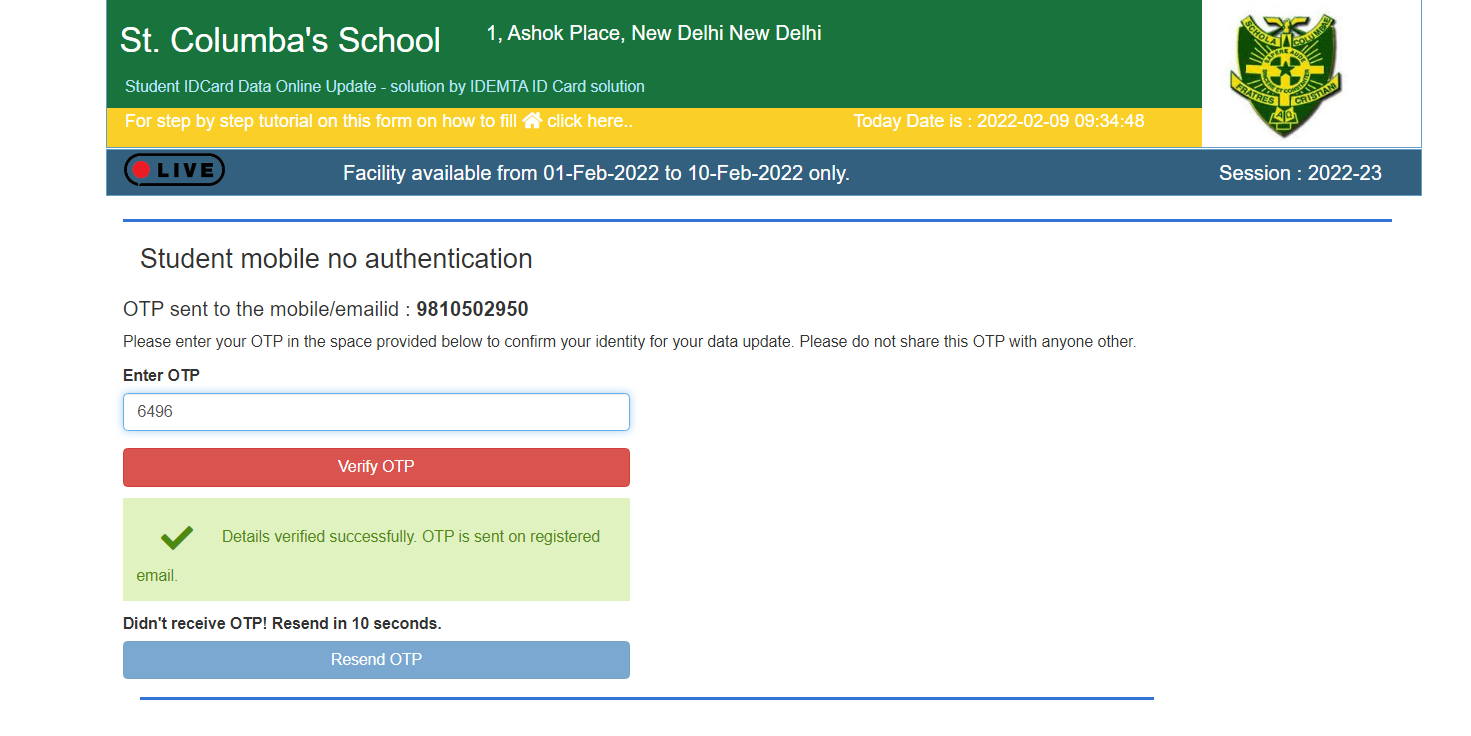Click the red LIVE badge icon
1471x736 pixels.
tap(174, 170)
